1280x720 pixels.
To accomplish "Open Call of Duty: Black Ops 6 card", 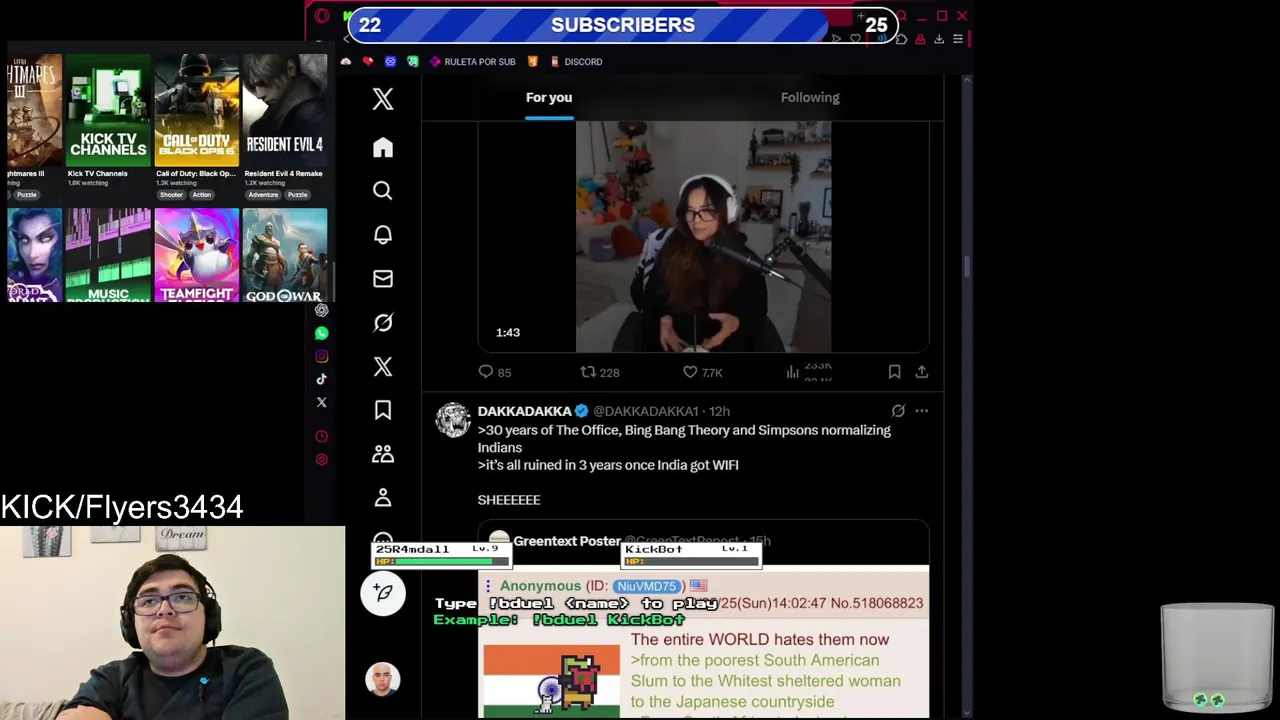I will (x=197, y=111).
